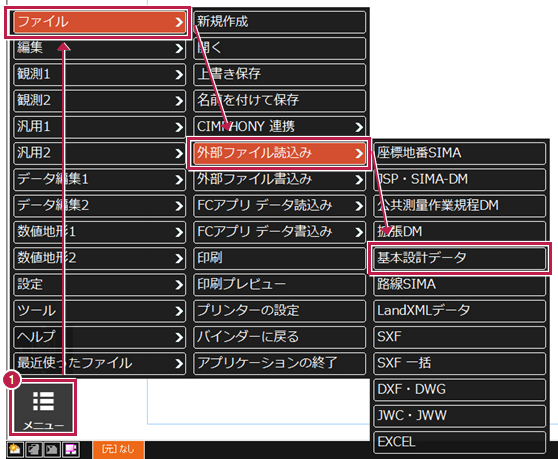
Task: Click the [元] なし orange indicator
Action: click(x=119, y=449)
